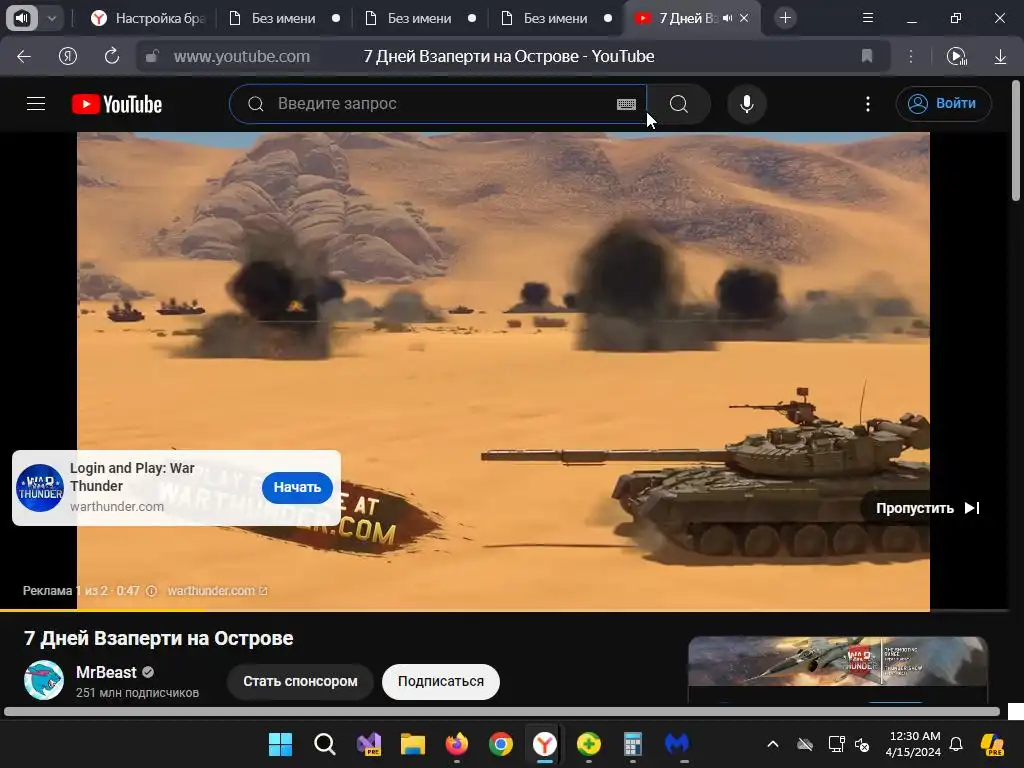Image resolution: width=1024 pixels, height=768 pixels.
Task: Go back with browser back arrow
Action: pos(24,56)
